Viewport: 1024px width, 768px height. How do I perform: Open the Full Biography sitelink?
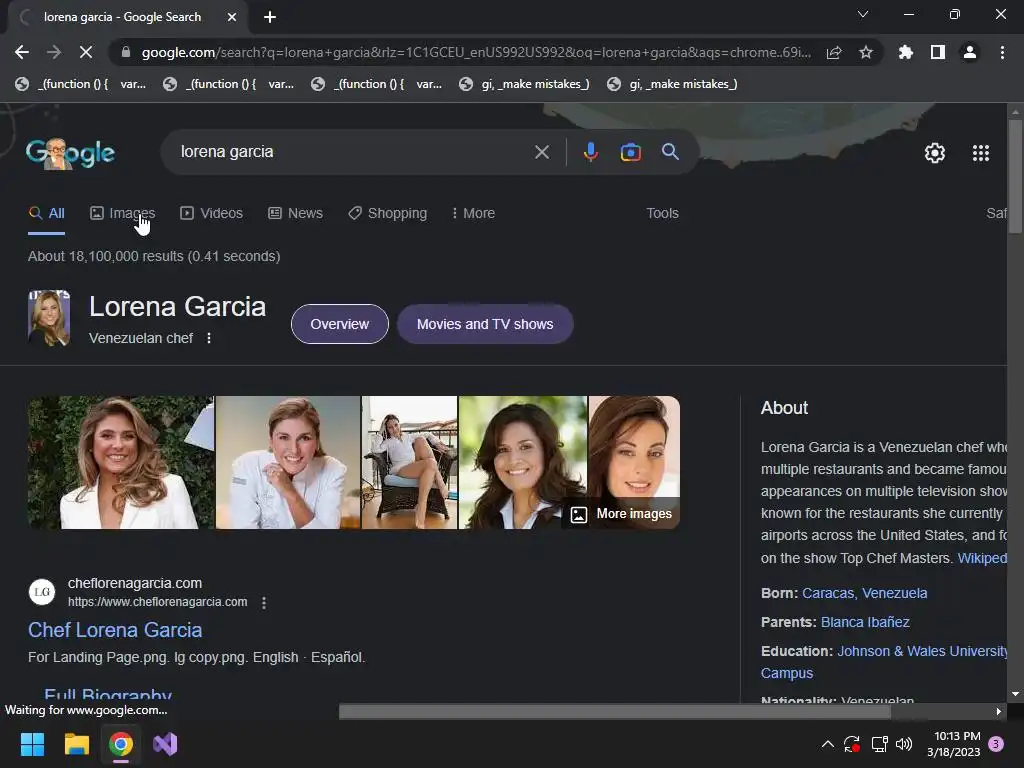108,694
